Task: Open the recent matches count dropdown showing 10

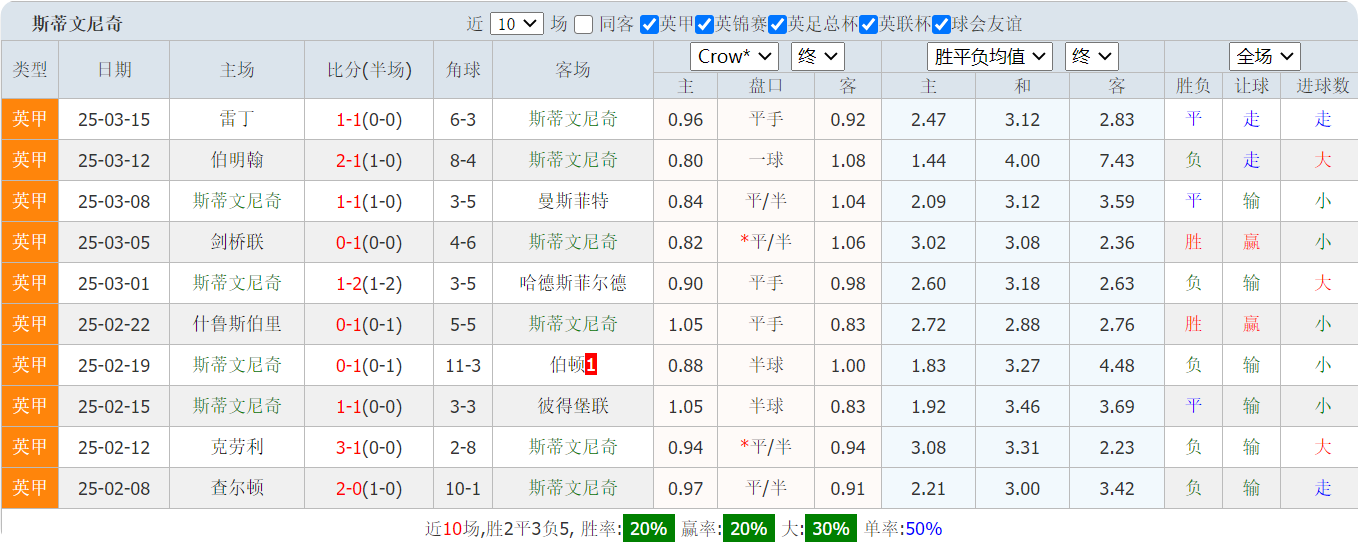Action: tap(517, 24)
